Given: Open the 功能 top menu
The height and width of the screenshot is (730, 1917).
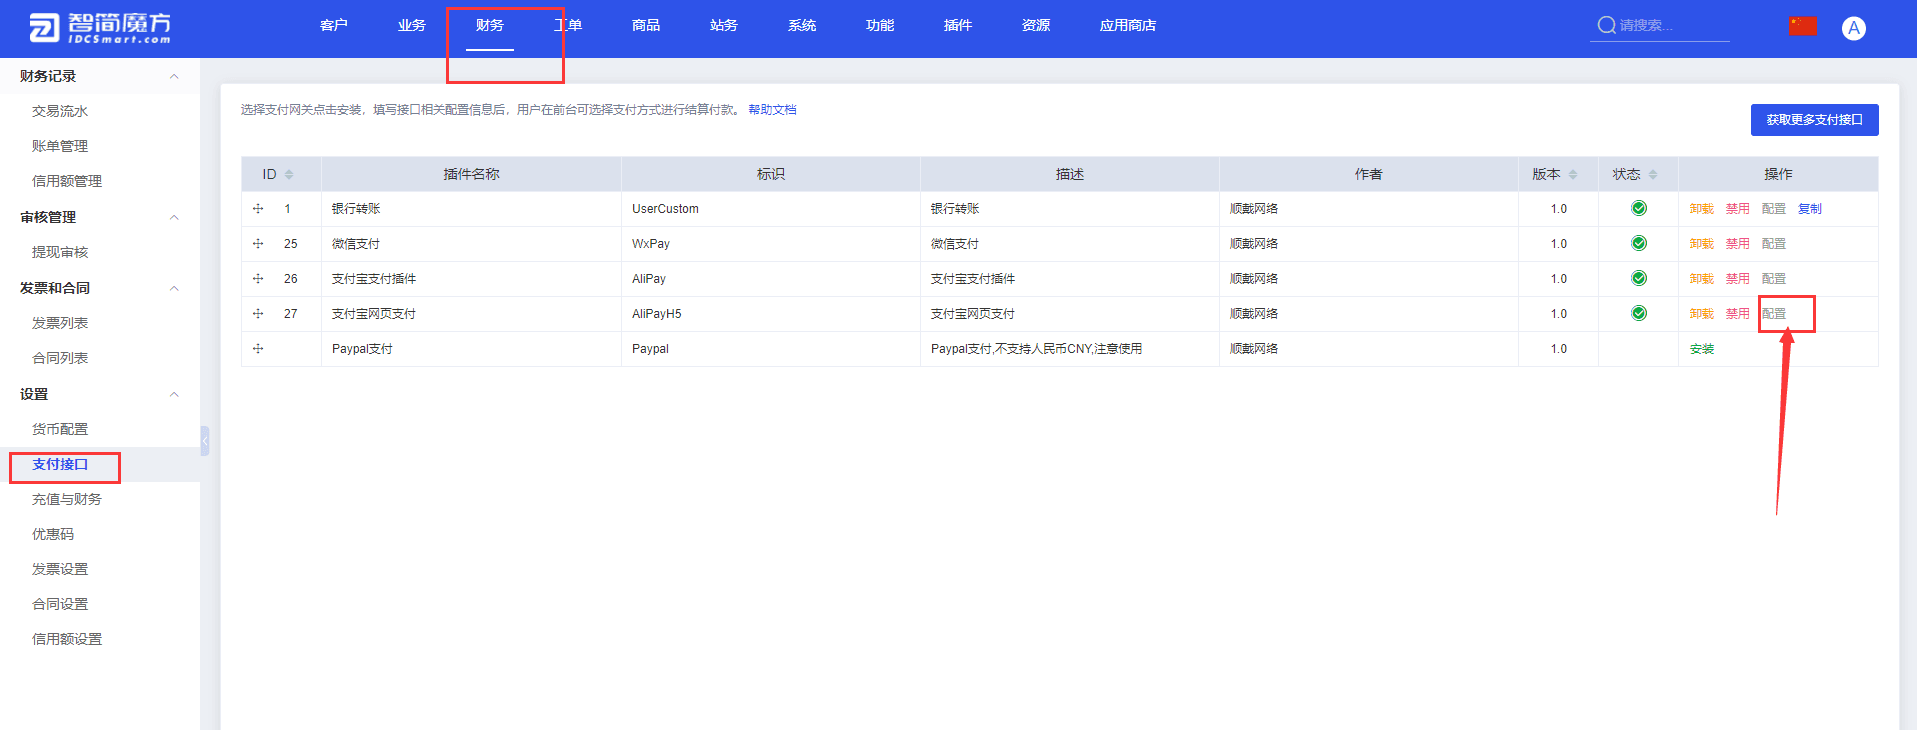Looking at the screenshot, I should pos(880,25).
